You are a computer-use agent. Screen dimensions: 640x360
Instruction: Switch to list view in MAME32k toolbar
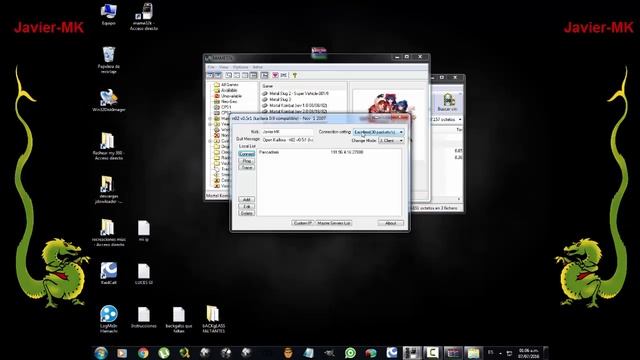click(x=245, y=76)
